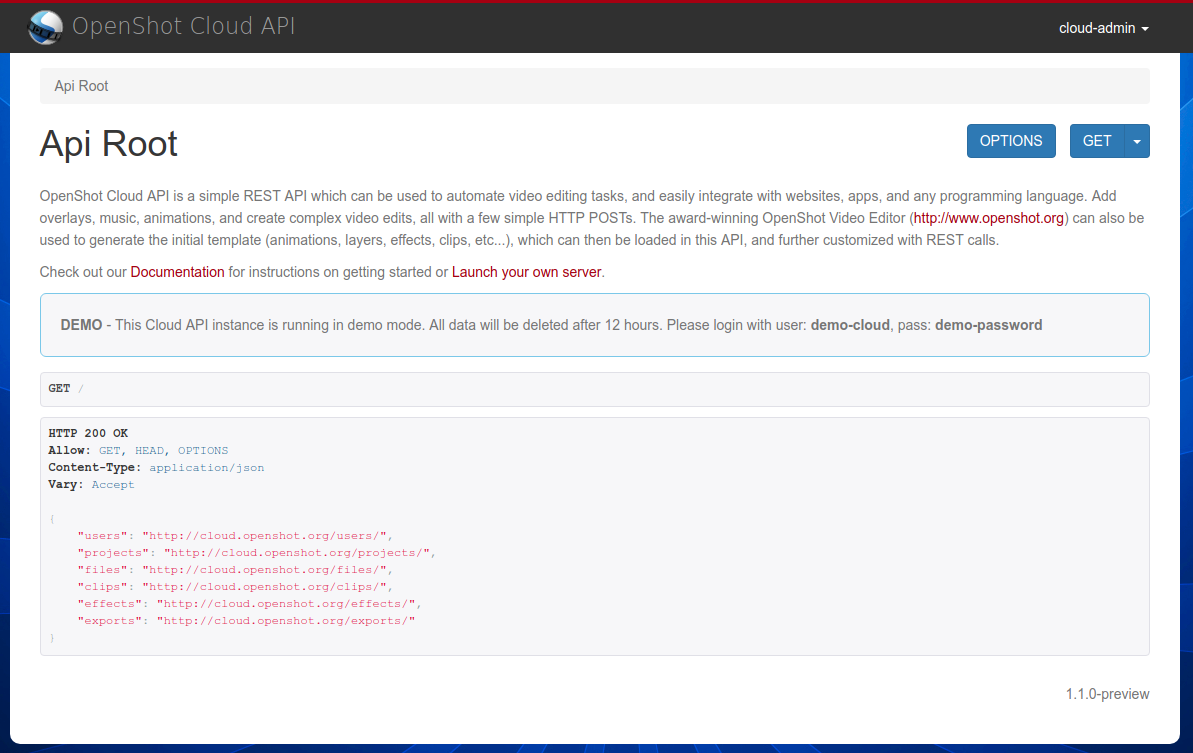Viewport: 1193px width, 753px height.
Task: Select the Api Root breadcrumb
Action: (x=81, y=86)
